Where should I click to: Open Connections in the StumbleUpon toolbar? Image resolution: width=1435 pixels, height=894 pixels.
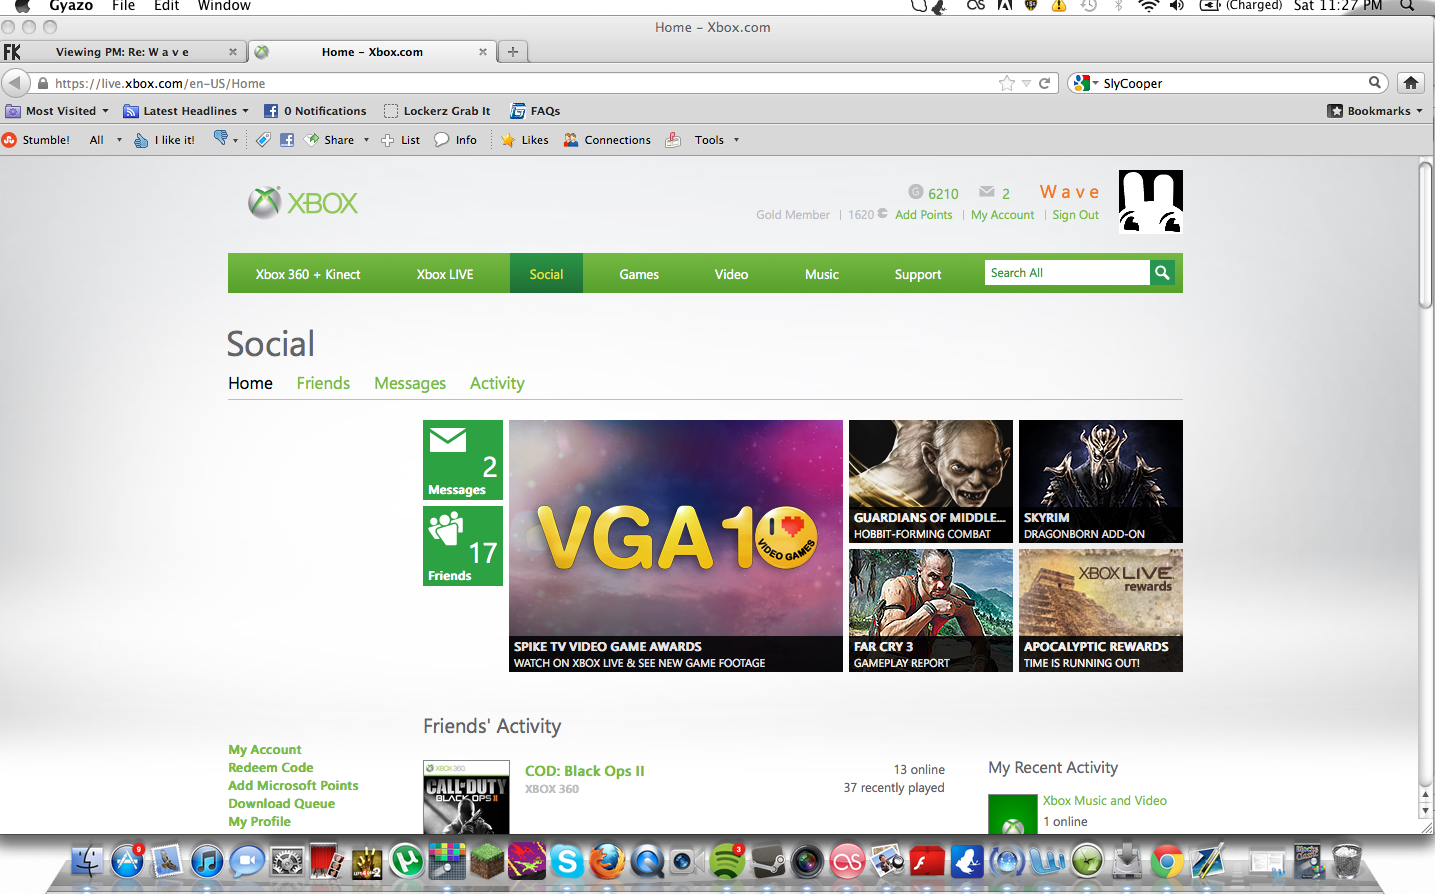tap(607, 140)
